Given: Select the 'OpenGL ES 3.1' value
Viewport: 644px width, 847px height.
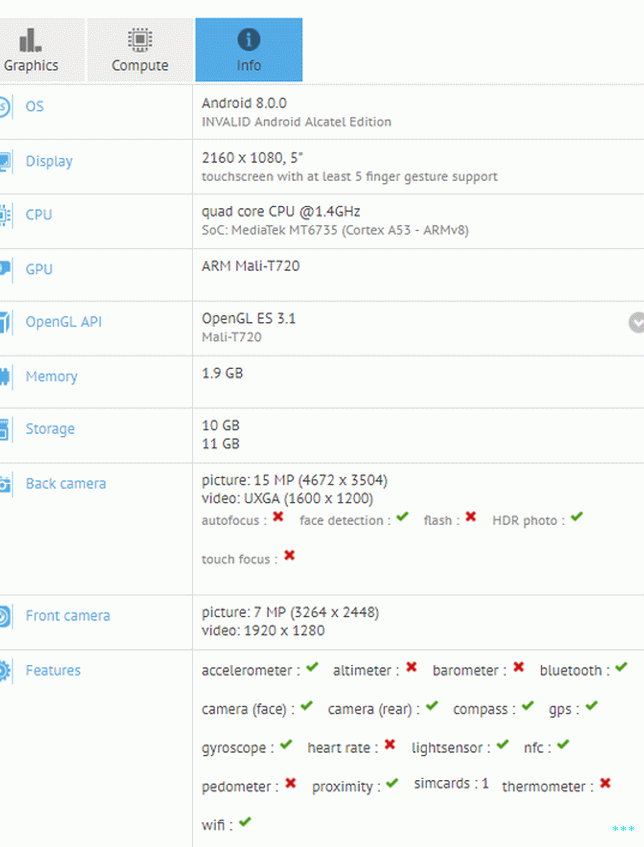Looking at the screenshot, I should (x=249, y=318).
